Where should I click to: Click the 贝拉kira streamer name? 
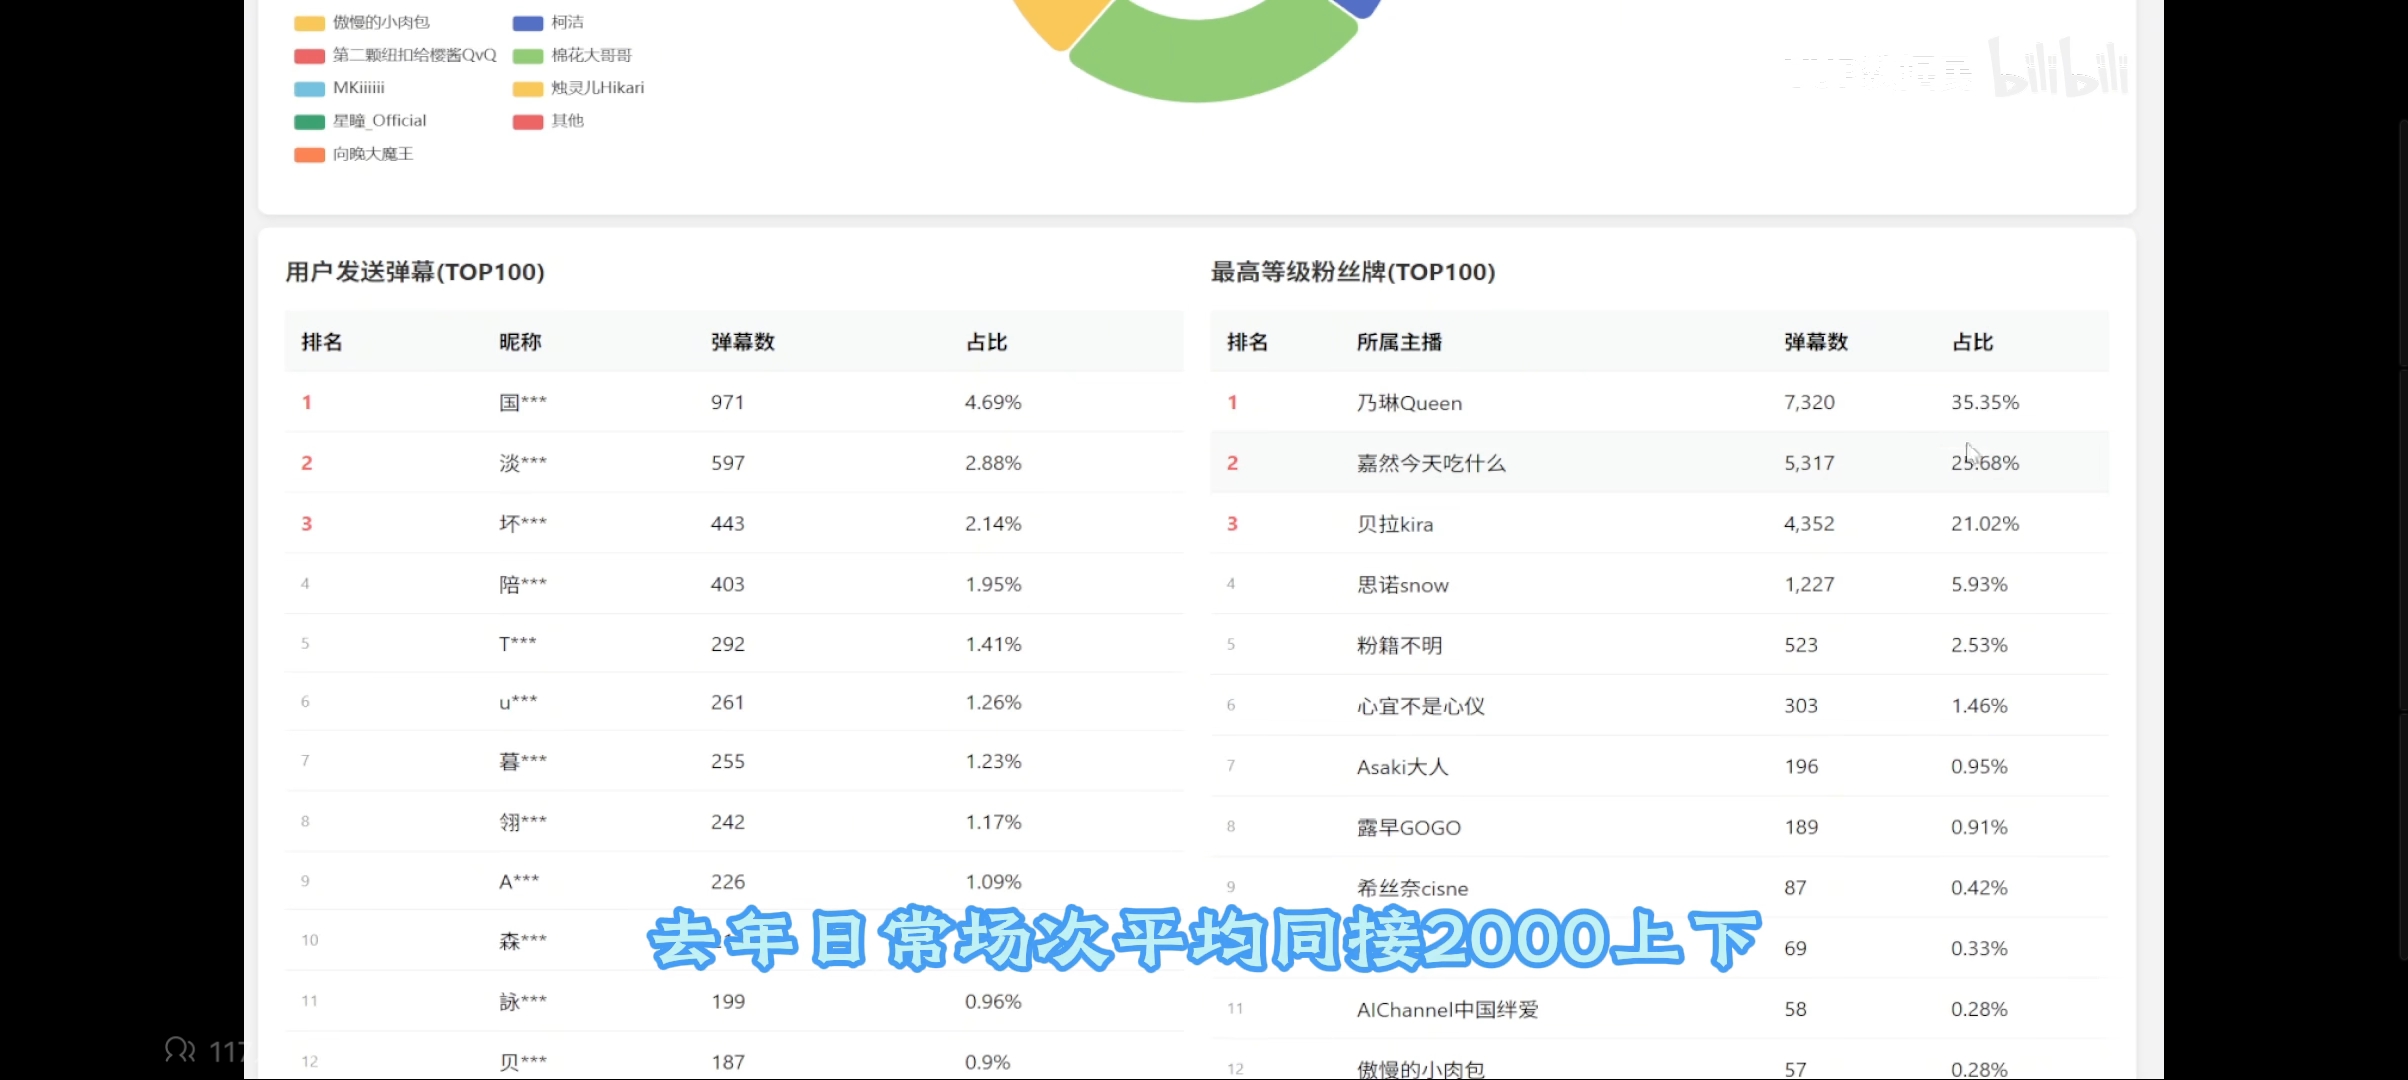coord(1394,525)
